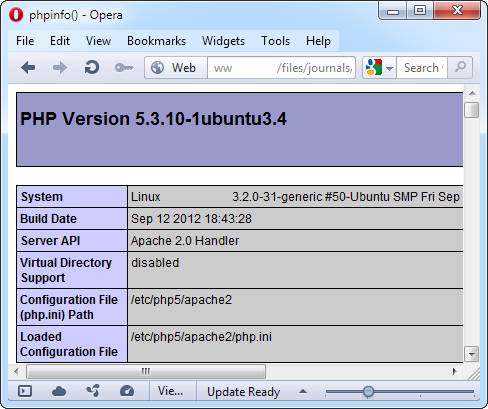Open the File menu

click(x=25, y=41)
